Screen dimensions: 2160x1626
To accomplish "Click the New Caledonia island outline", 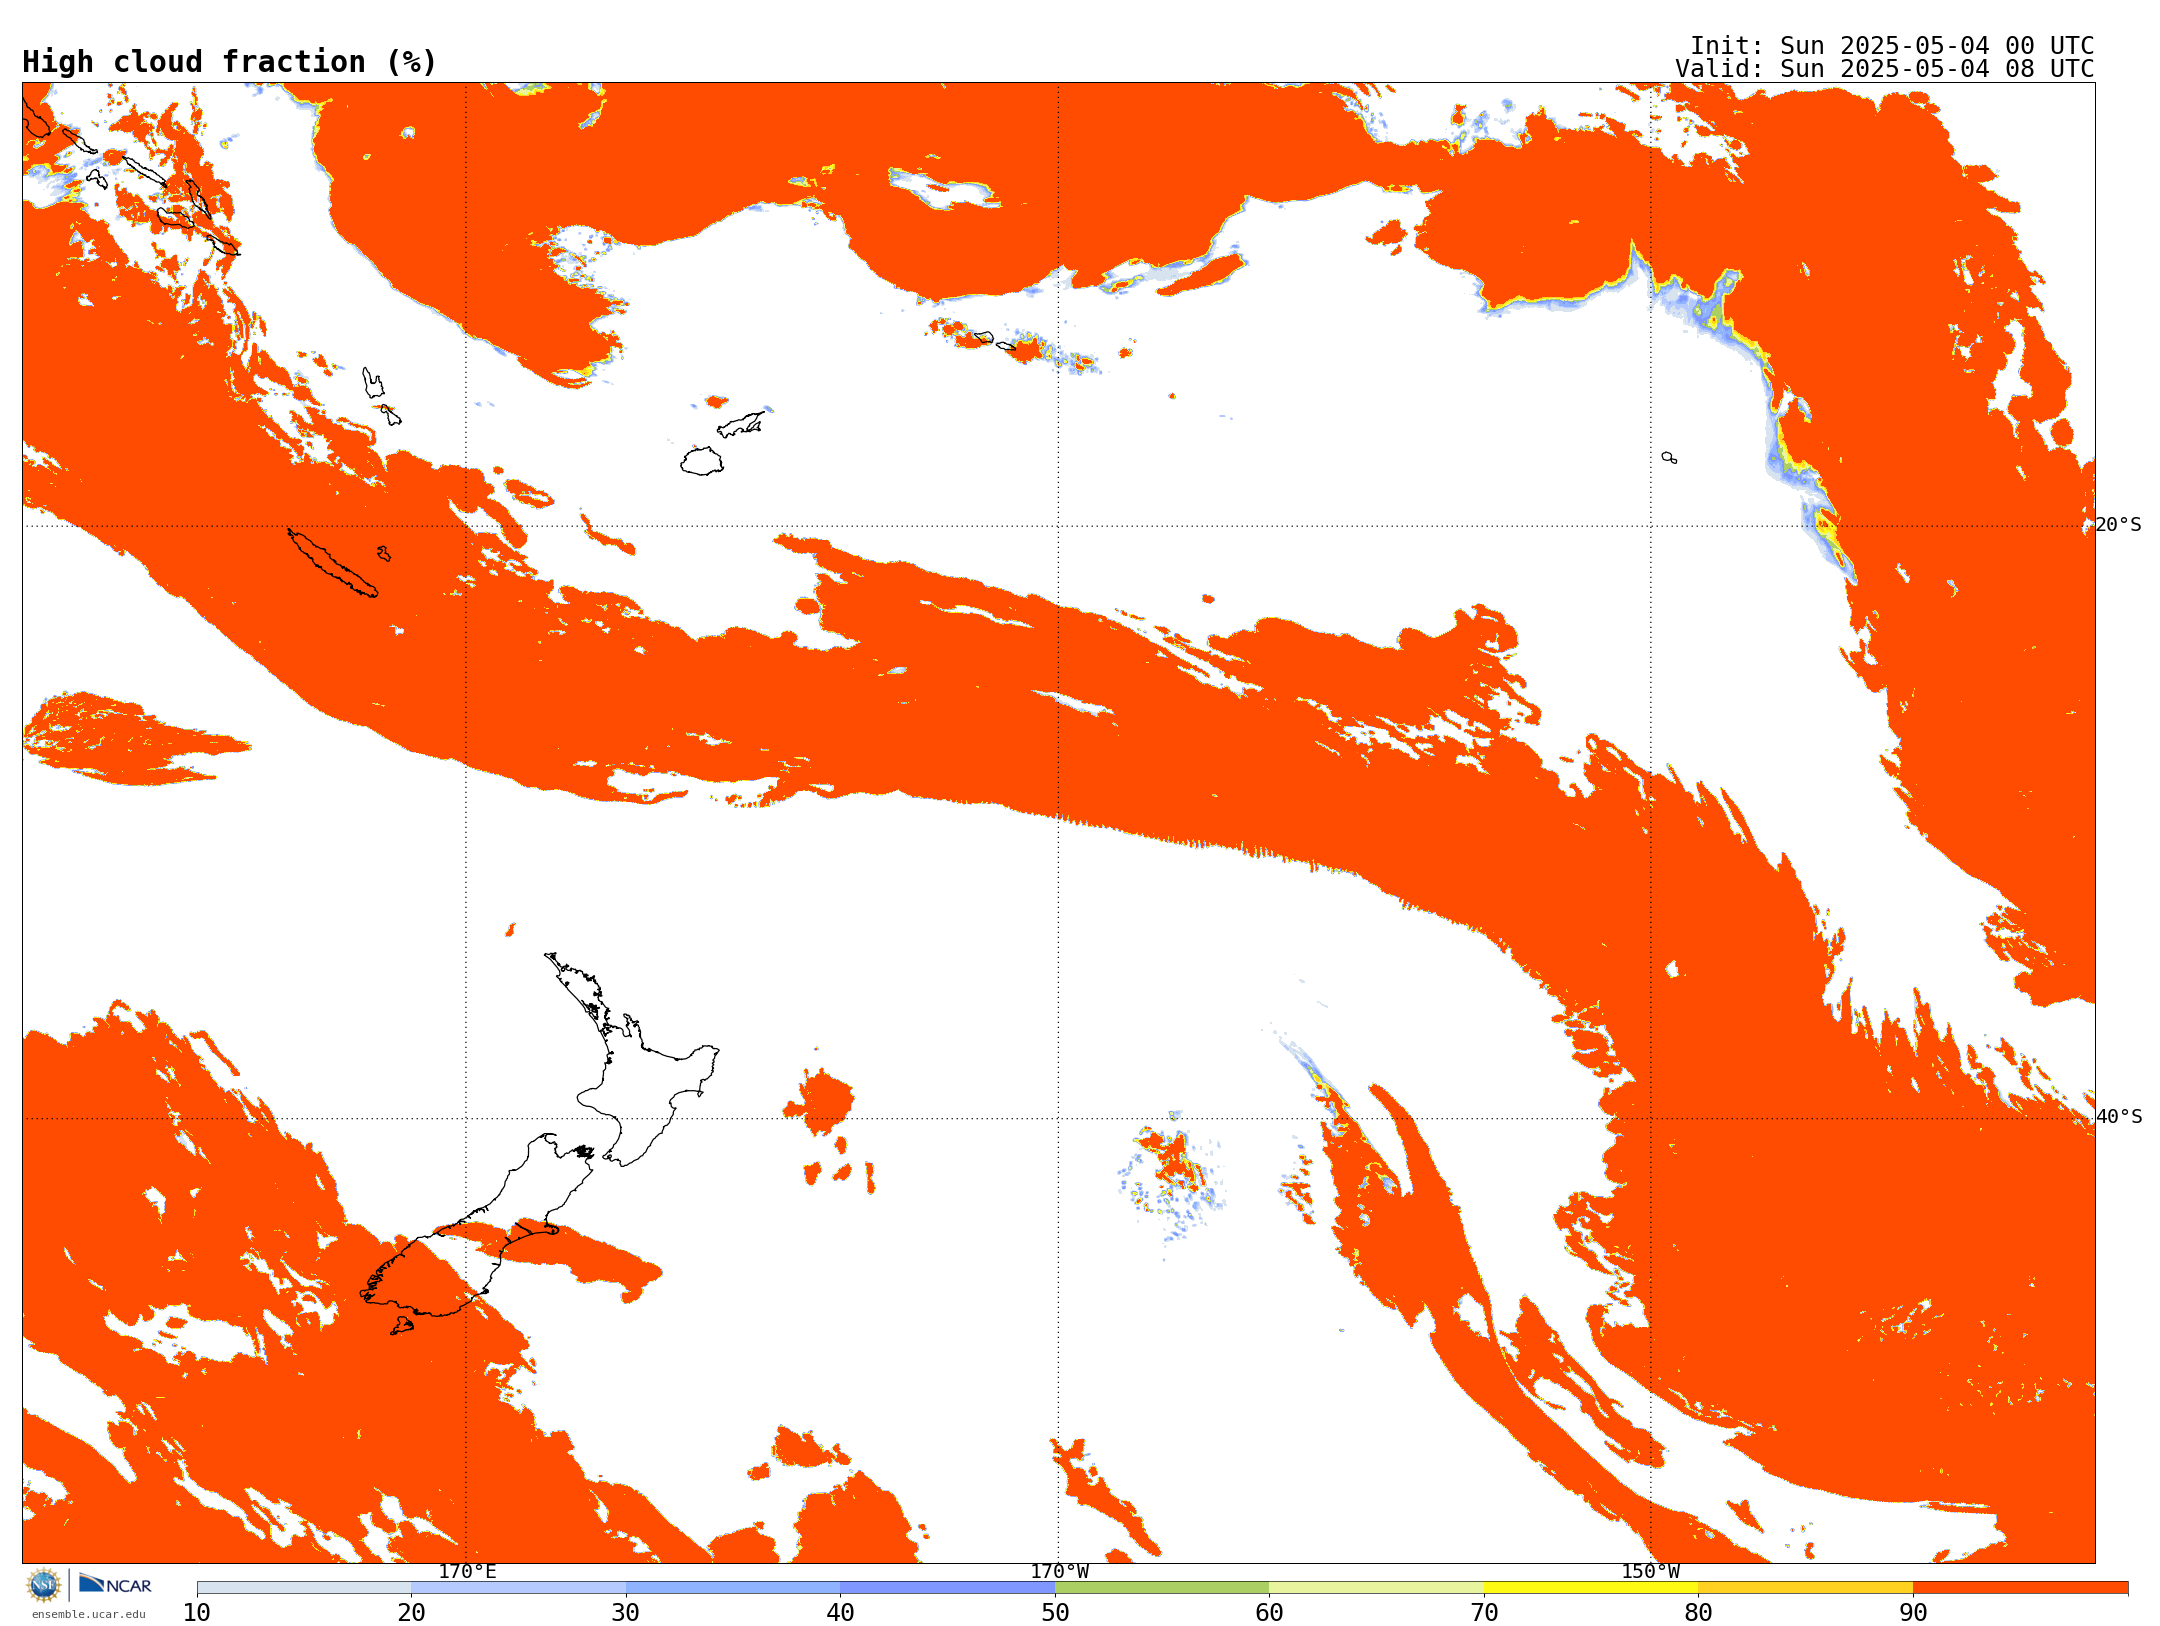I will (333, 563).
